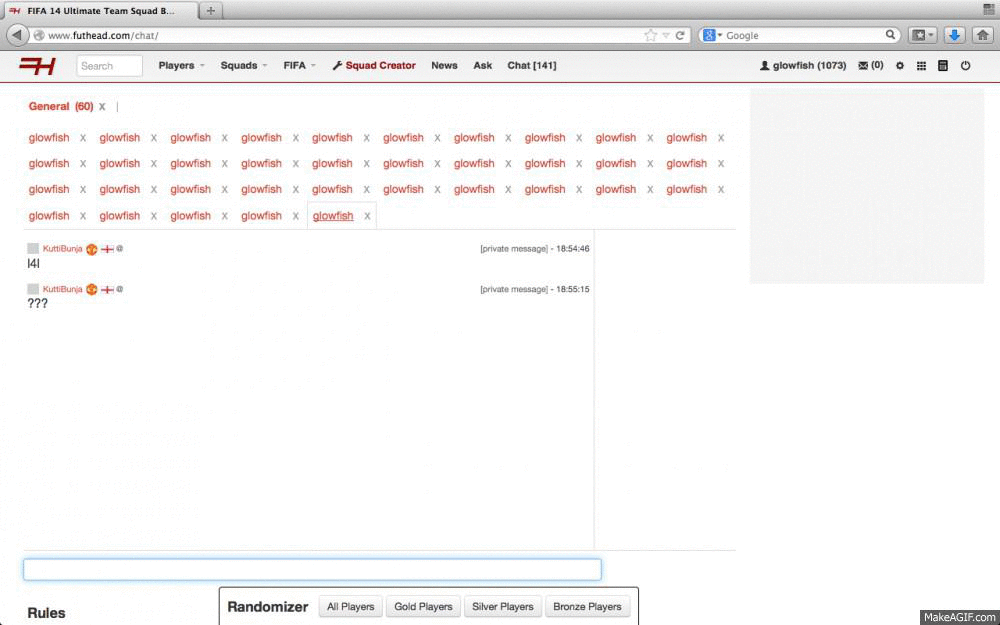
Task: Click the power logout icon
Action: 966,66
